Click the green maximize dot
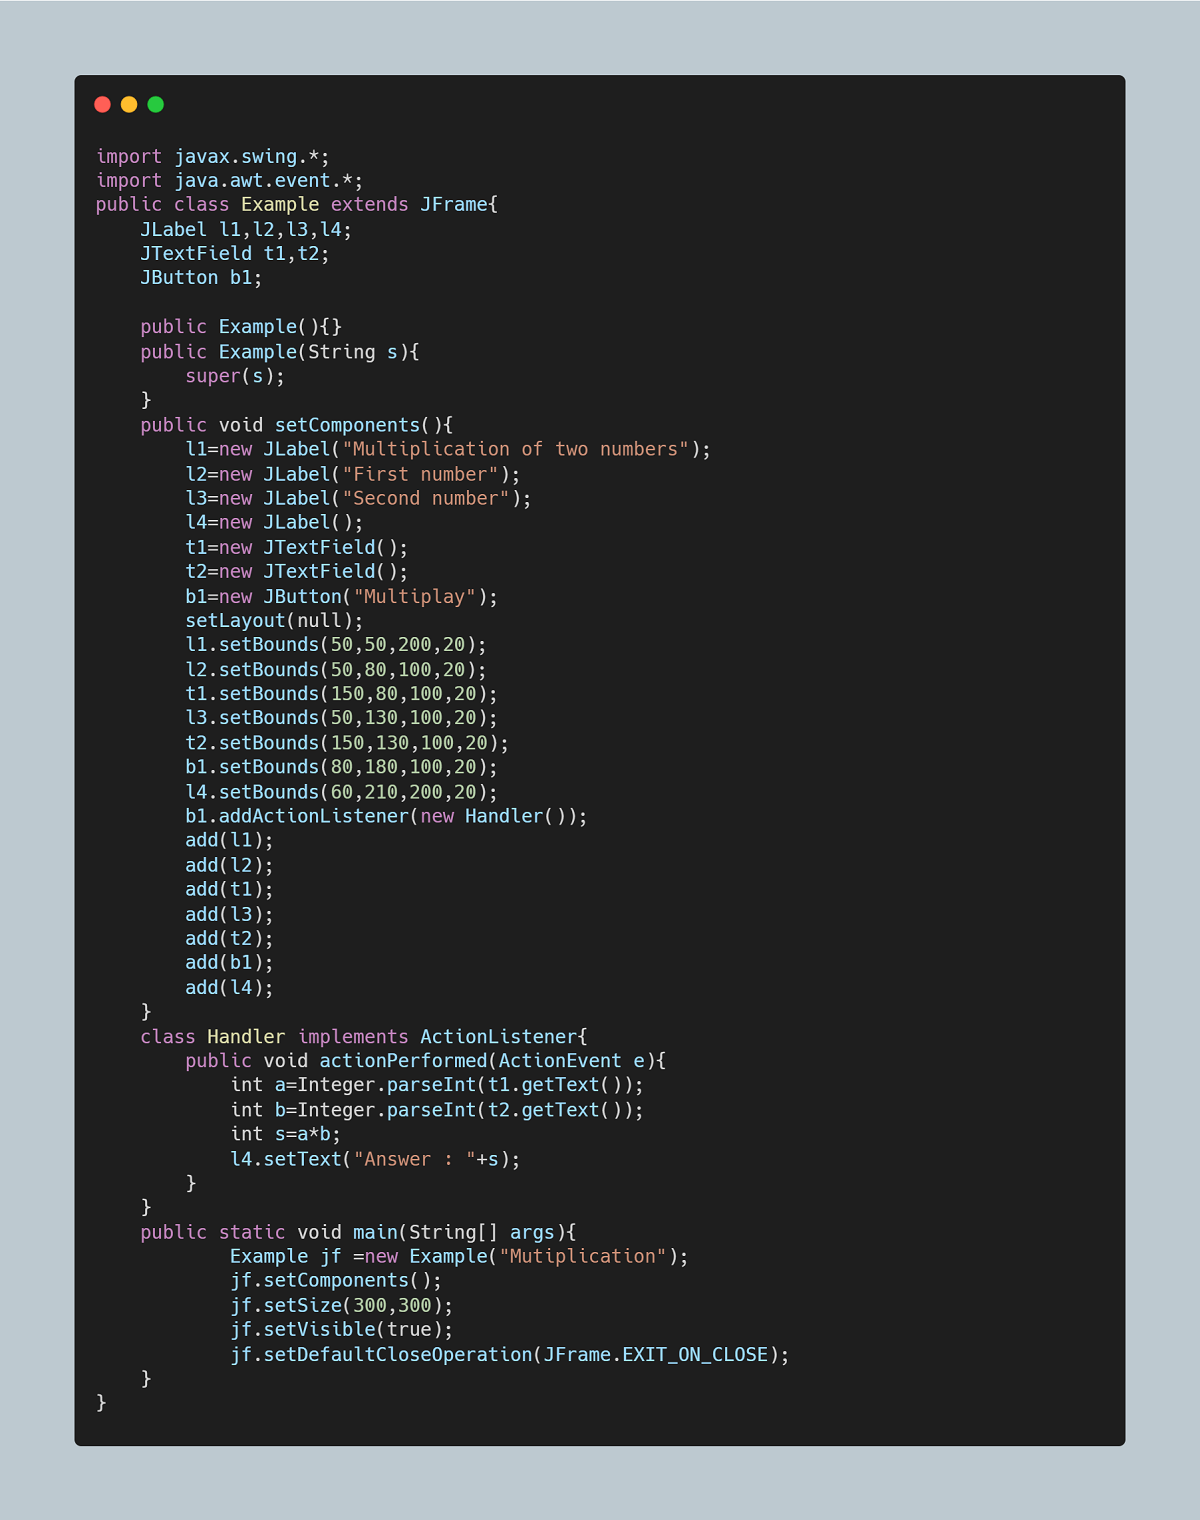Viewport: 1200px width, 1520px height. (x=156, y=104)
